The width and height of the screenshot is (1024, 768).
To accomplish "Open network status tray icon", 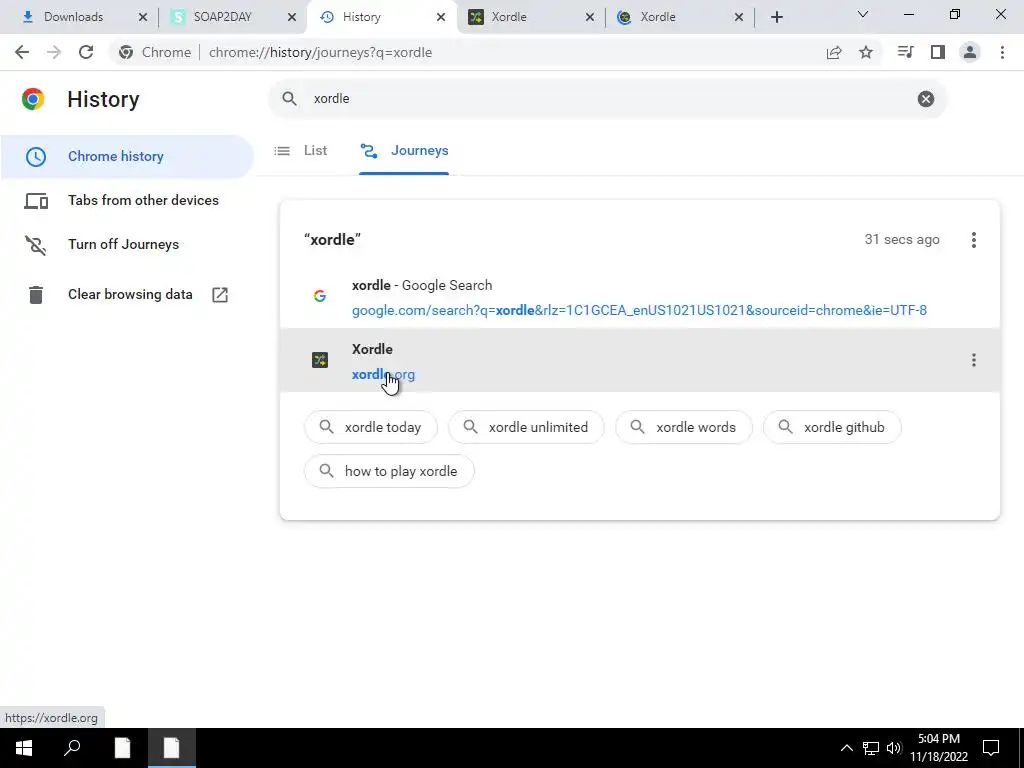I will [x=871, y=748].
